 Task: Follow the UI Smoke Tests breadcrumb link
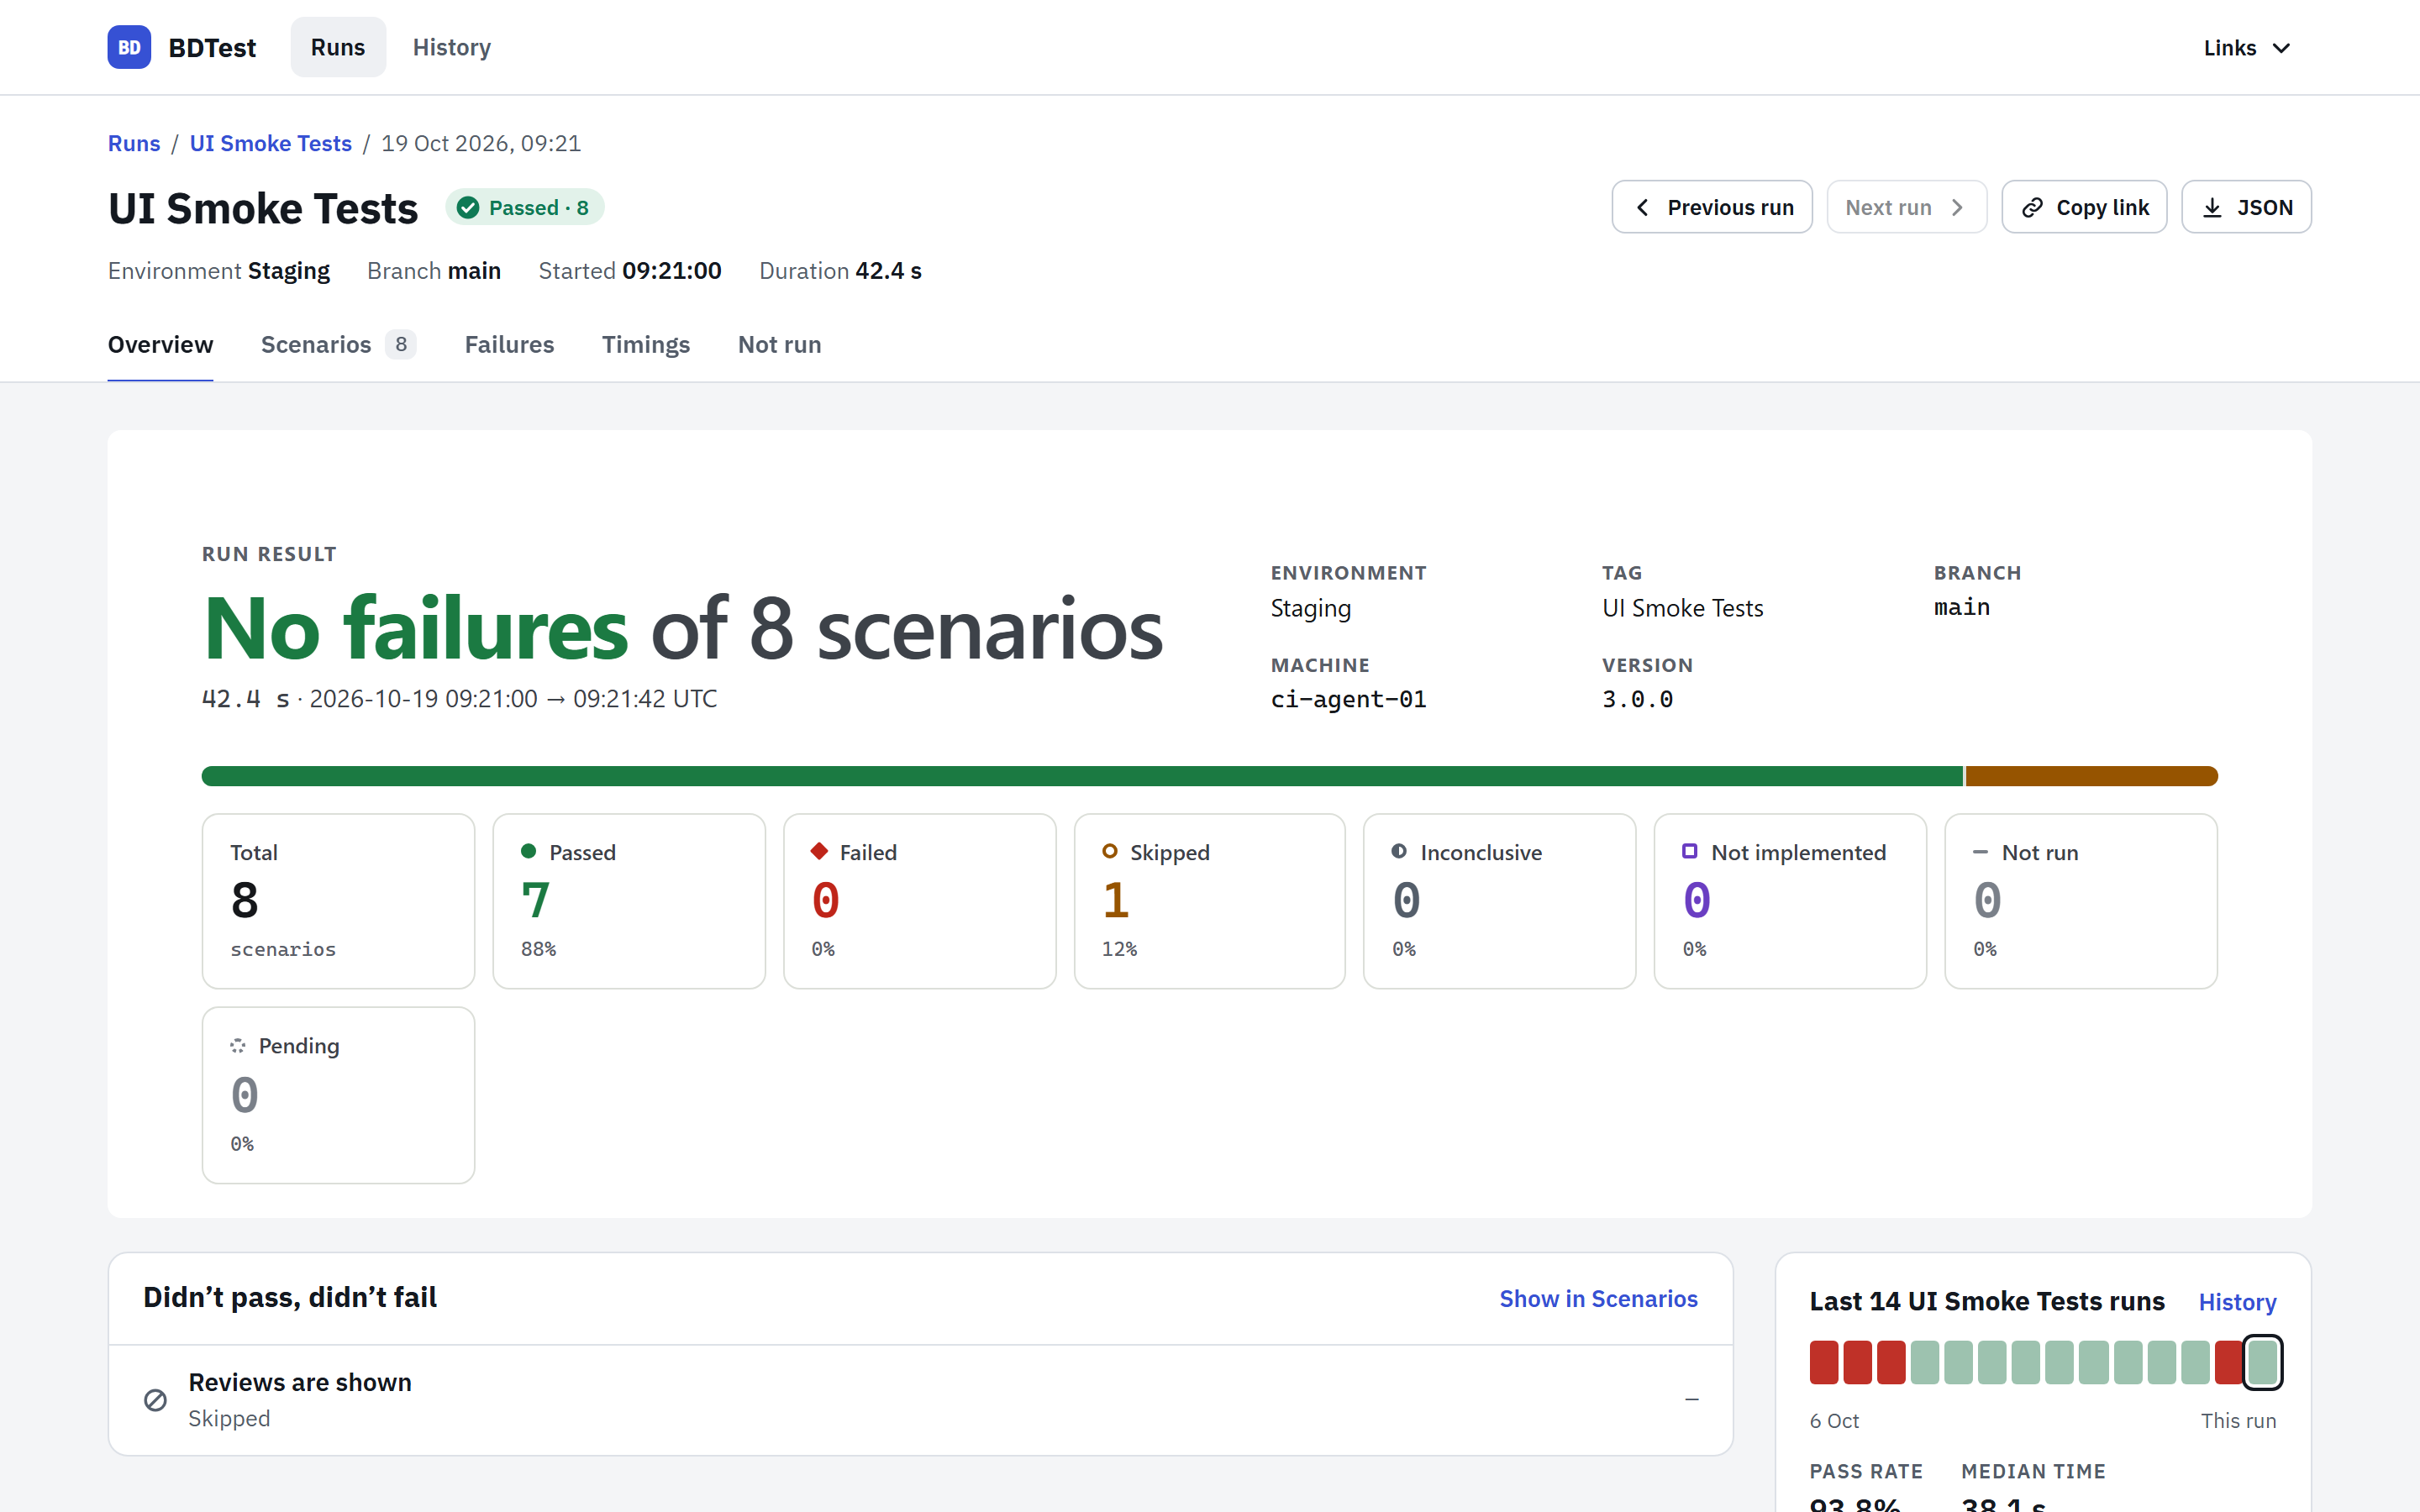(271, 143)
